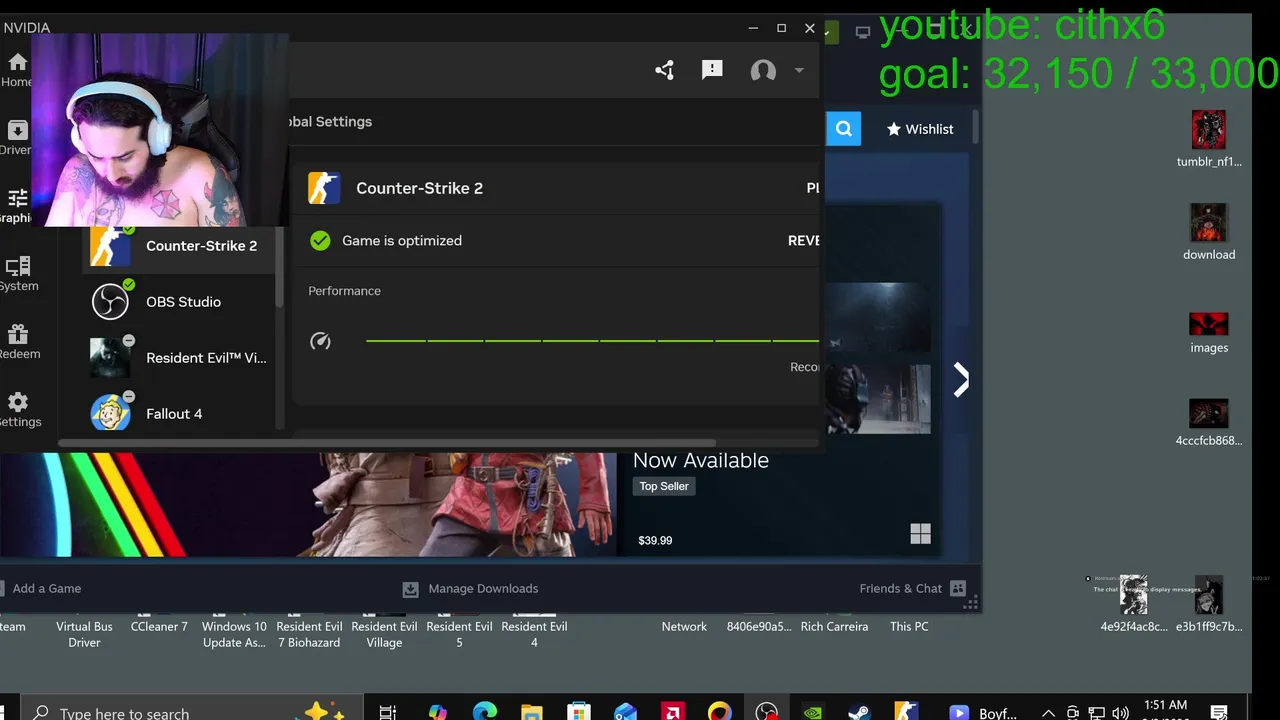Select the Resident Evil Village desktop label
1280x720 pixels.
[384, 634]
